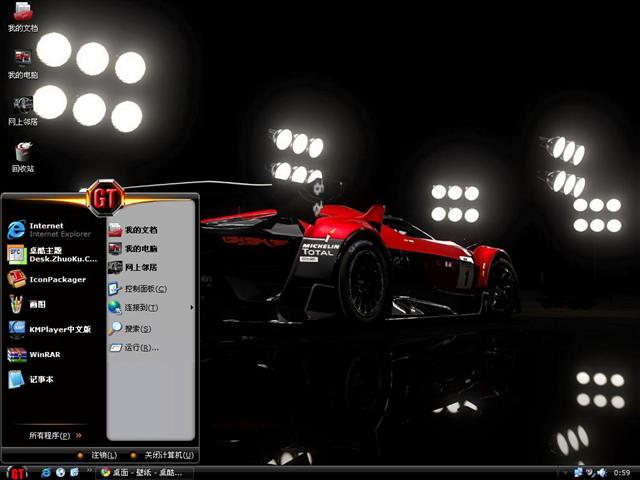The image size is (640, 480).
Task: Click the safely remove hardware tray icon
Action: (x=590, y=472)
